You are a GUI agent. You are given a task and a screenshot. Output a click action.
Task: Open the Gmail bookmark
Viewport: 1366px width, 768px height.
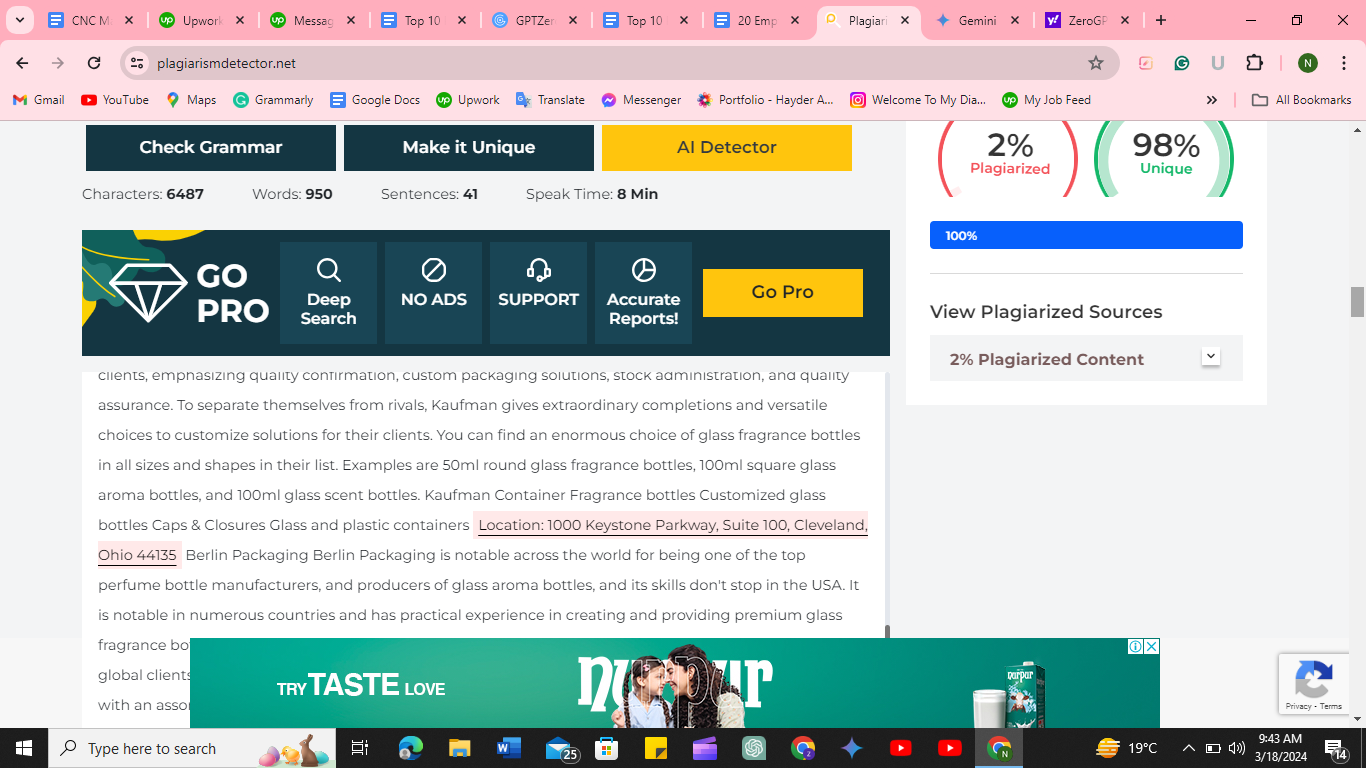point(38,100)
